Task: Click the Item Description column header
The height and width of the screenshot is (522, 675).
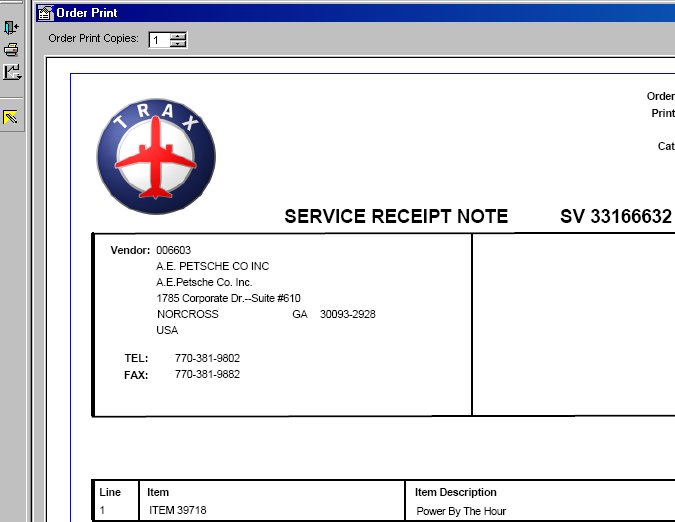Action: coord(455,492)
